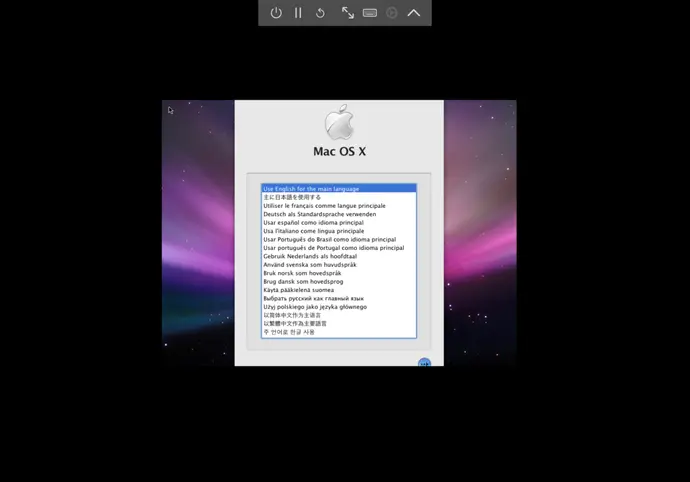Select "Usar português de Portugal como idioma principal"
This screenshot has width=690, height=482.
[339, 248]
